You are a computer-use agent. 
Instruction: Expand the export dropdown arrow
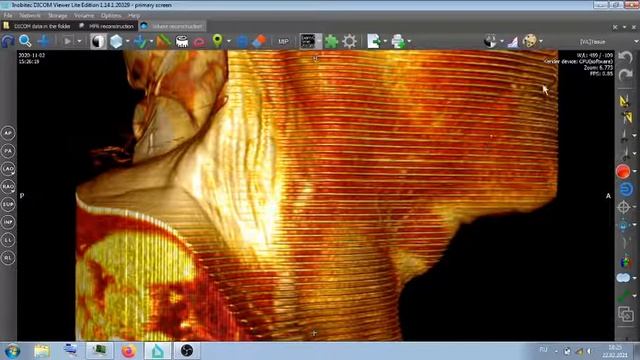pyautogui.click(x=385, y=41)
